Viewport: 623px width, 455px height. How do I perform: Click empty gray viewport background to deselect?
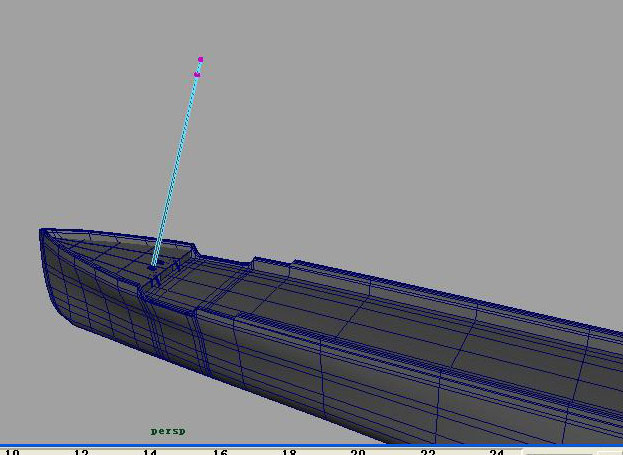[397, 119]
